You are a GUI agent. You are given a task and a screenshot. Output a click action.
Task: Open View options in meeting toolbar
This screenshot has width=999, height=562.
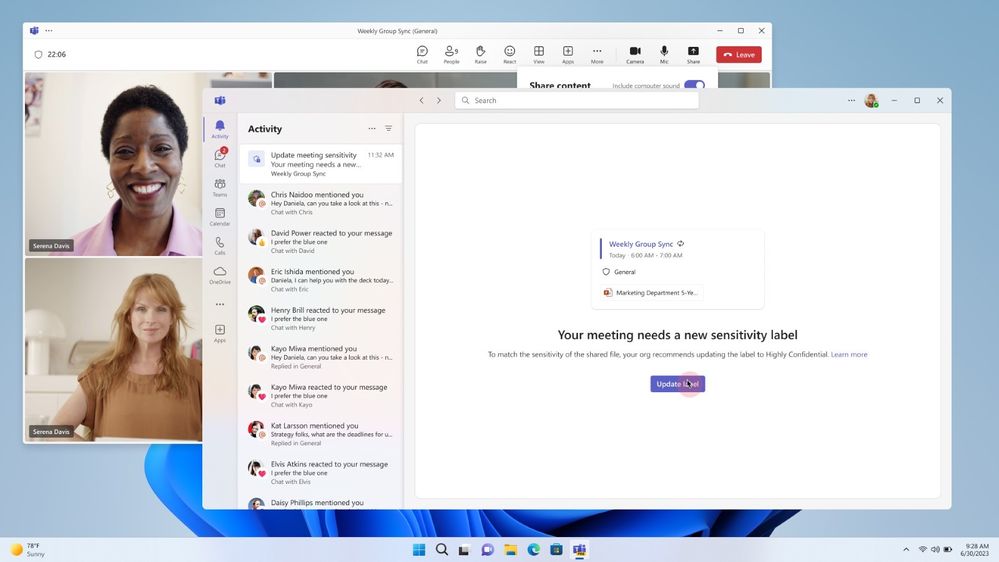coord(539,54)
